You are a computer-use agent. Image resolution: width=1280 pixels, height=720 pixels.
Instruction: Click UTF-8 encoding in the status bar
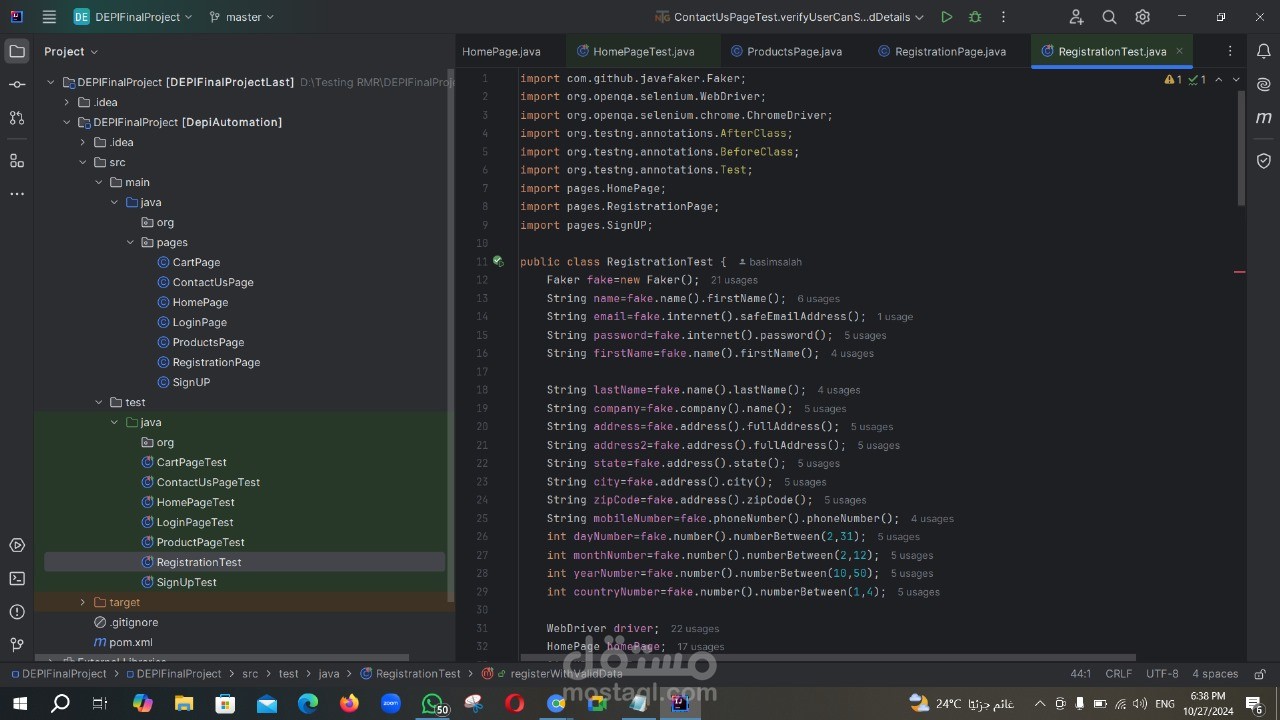(x=1162, y=673)
